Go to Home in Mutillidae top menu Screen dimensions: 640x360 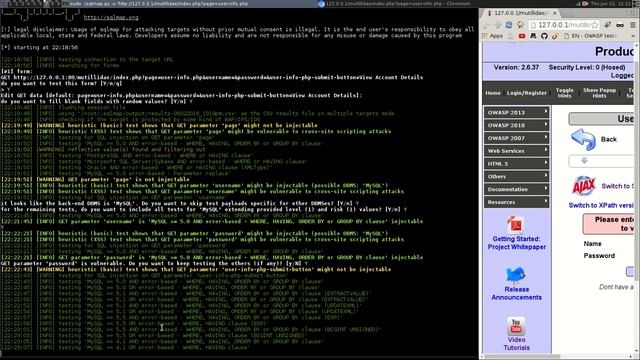click(x=493, y=93)
